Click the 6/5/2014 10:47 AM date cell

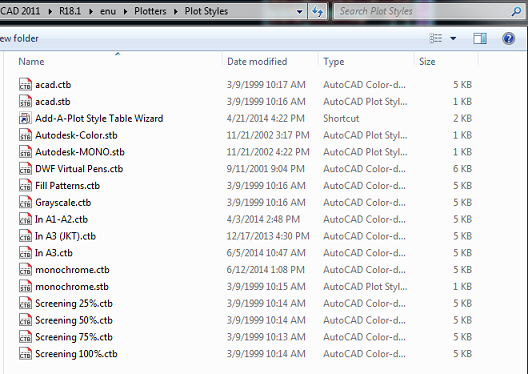266,253
